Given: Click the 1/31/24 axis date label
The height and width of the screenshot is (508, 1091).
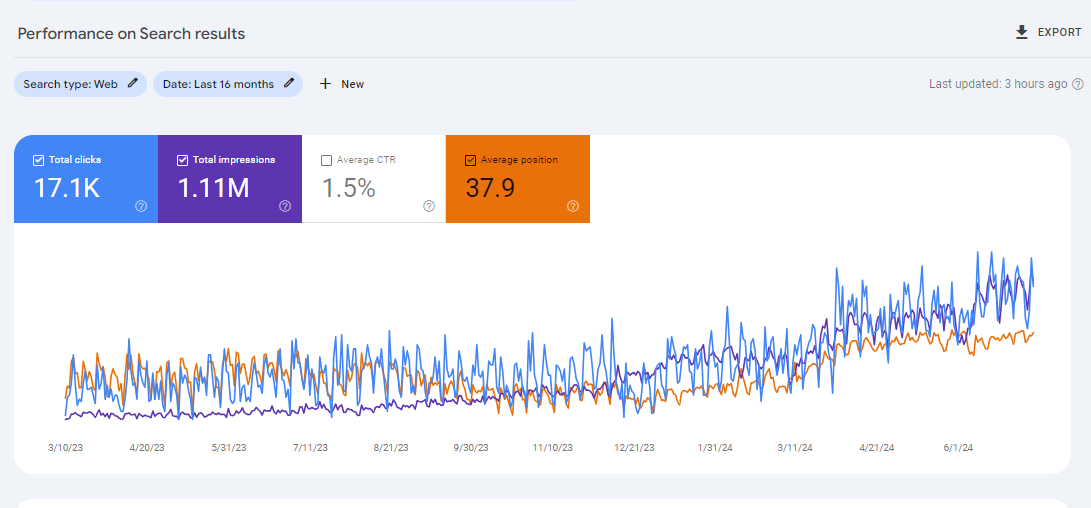Looking at the screenshot, I should [715, 448].
